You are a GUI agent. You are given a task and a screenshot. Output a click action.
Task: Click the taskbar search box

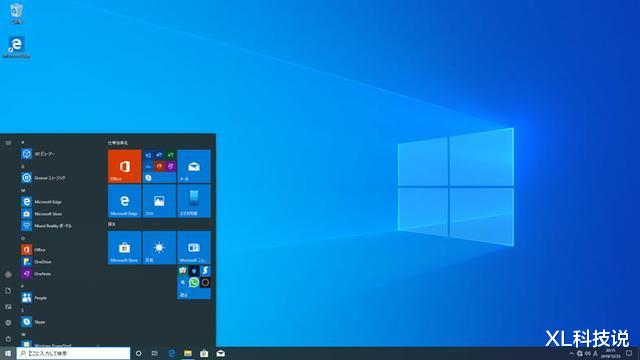coord(73,353)
